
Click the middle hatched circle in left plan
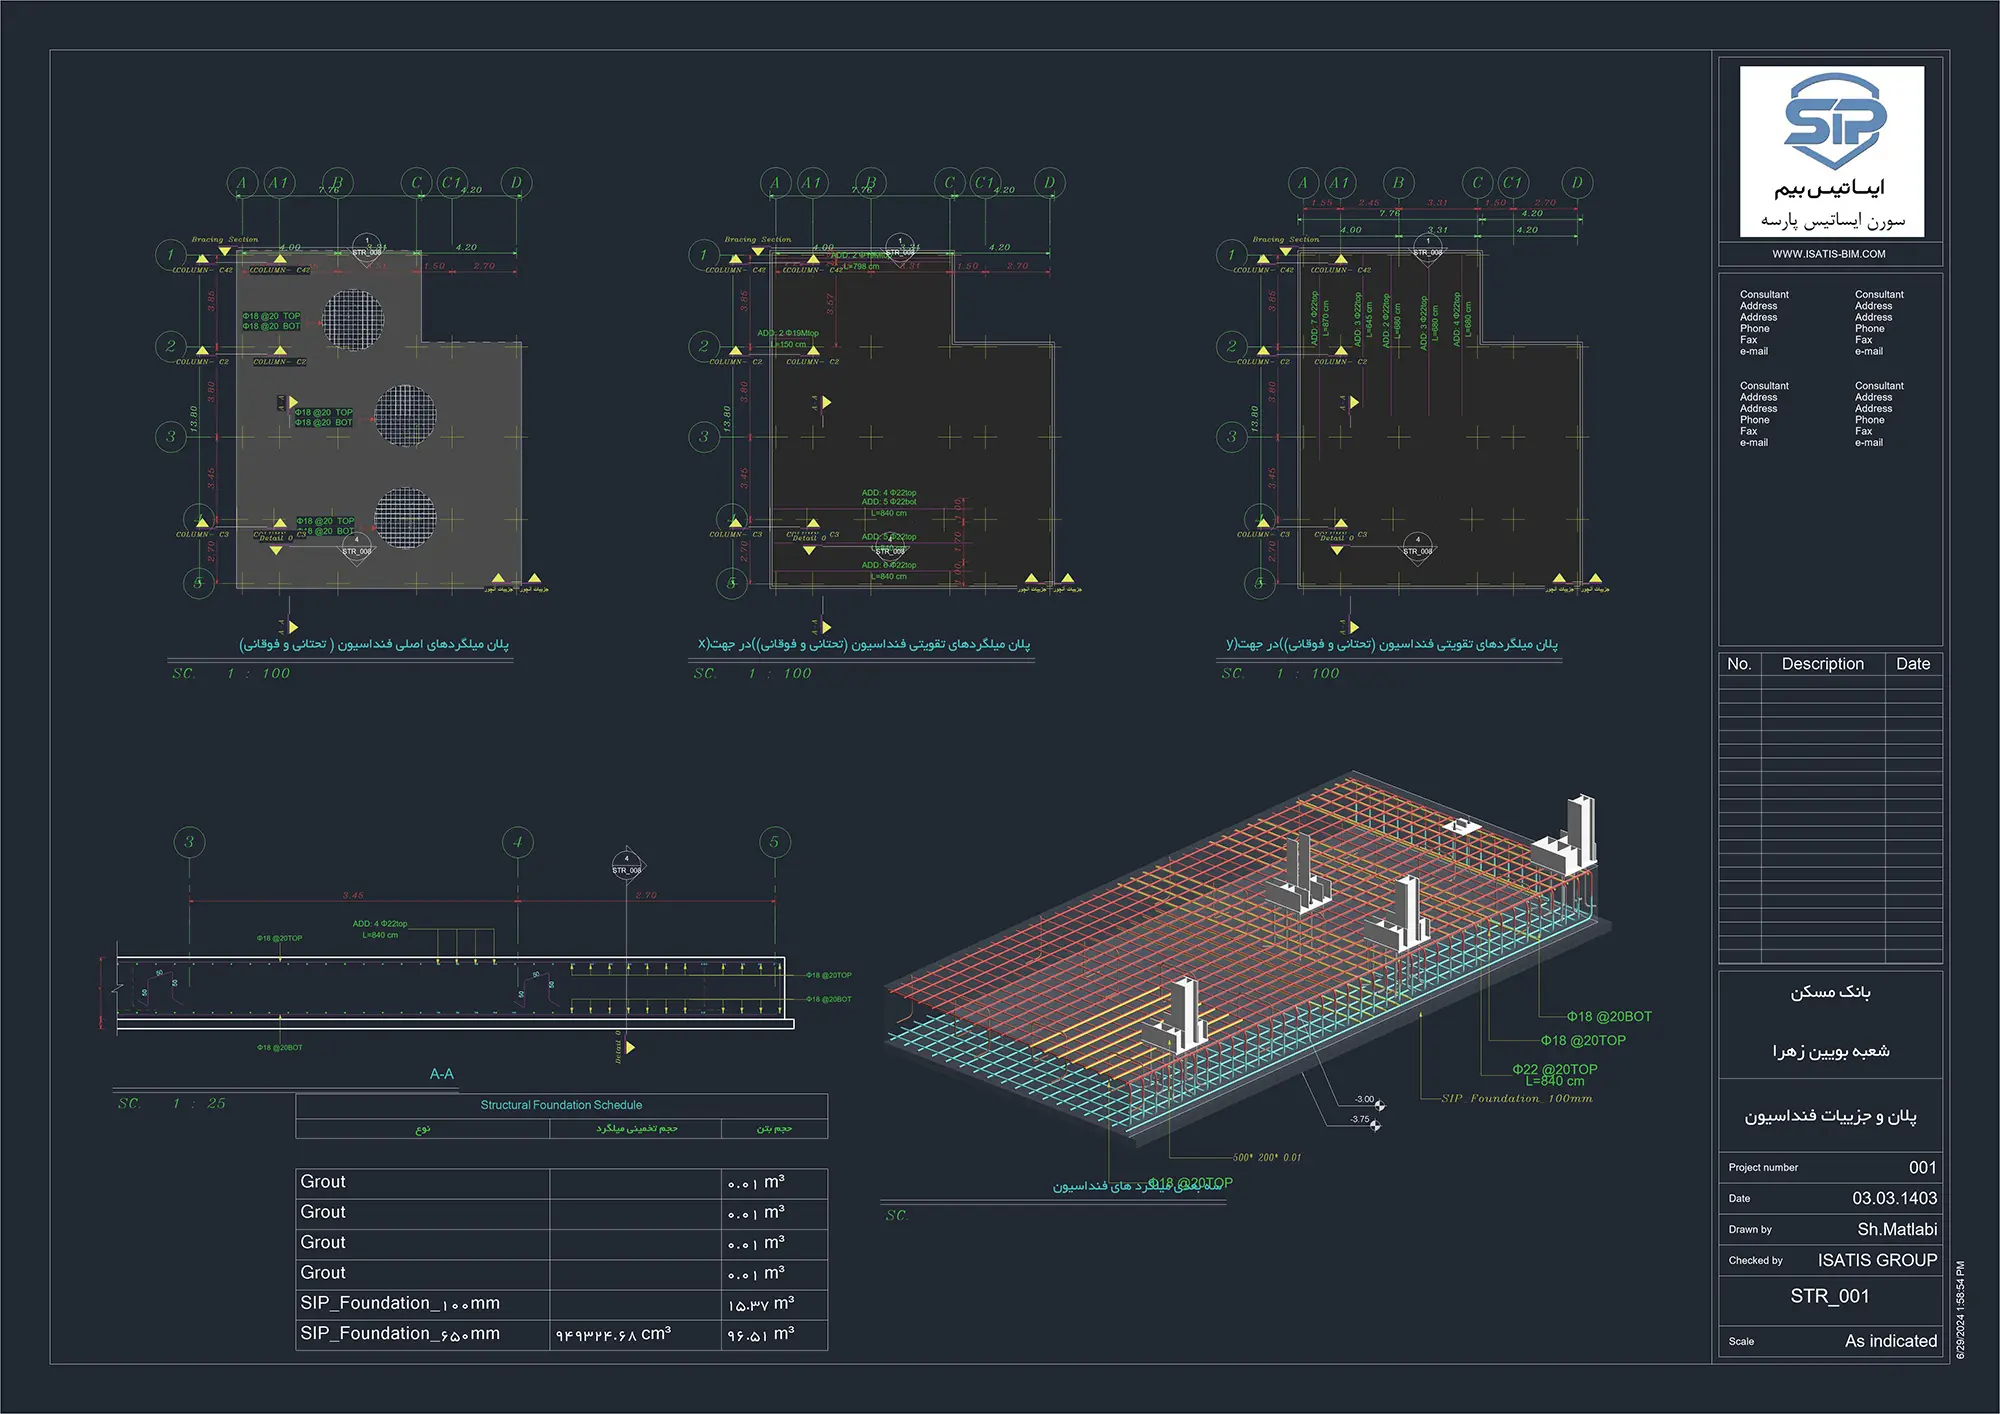click(405, 415)
